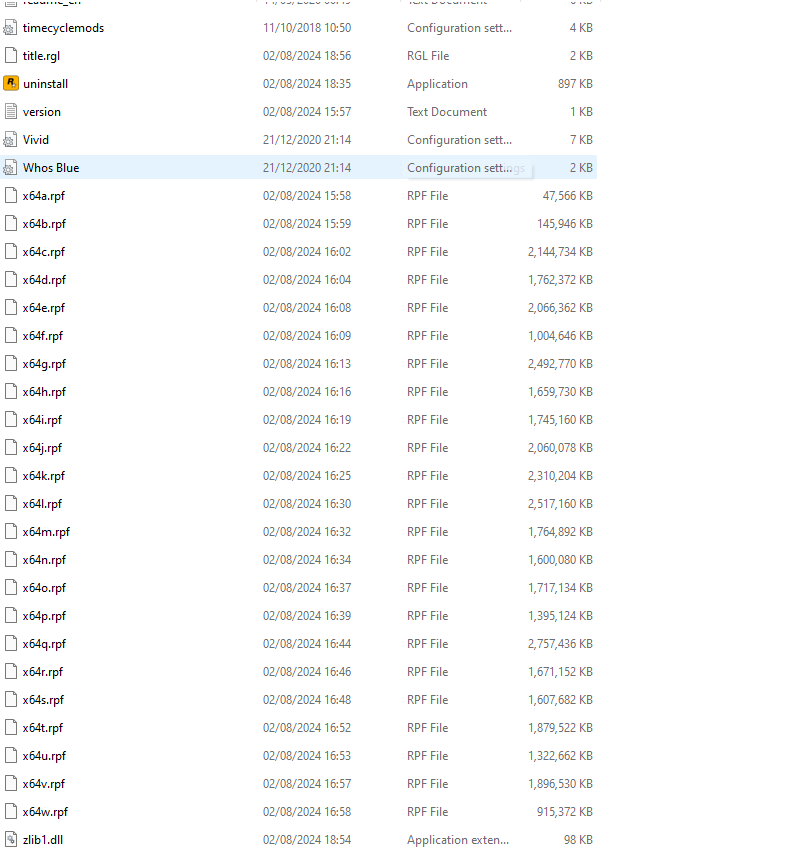Click the version text document icon
The width and height of the screenshot is (796, 864).
pyautogui.click(x=10, y=112)
